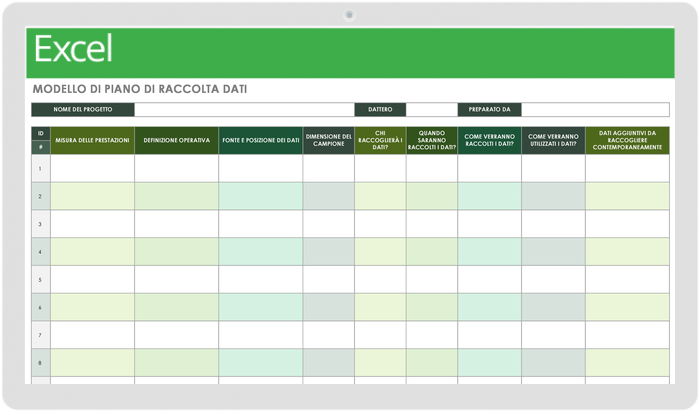
Task: Select the 'MISURA DELLE PRESTAZIONI' column header
Action: point(92,140)
